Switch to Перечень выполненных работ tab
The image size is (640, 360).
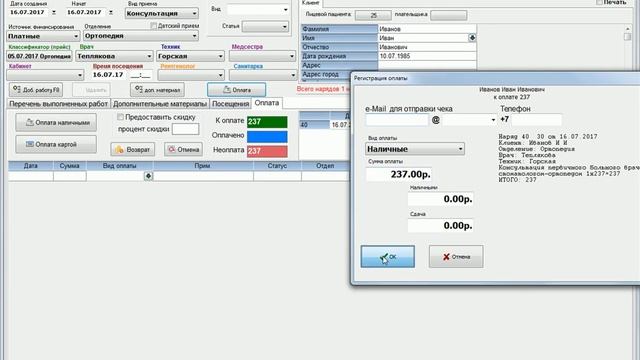(x=59, y=104)
